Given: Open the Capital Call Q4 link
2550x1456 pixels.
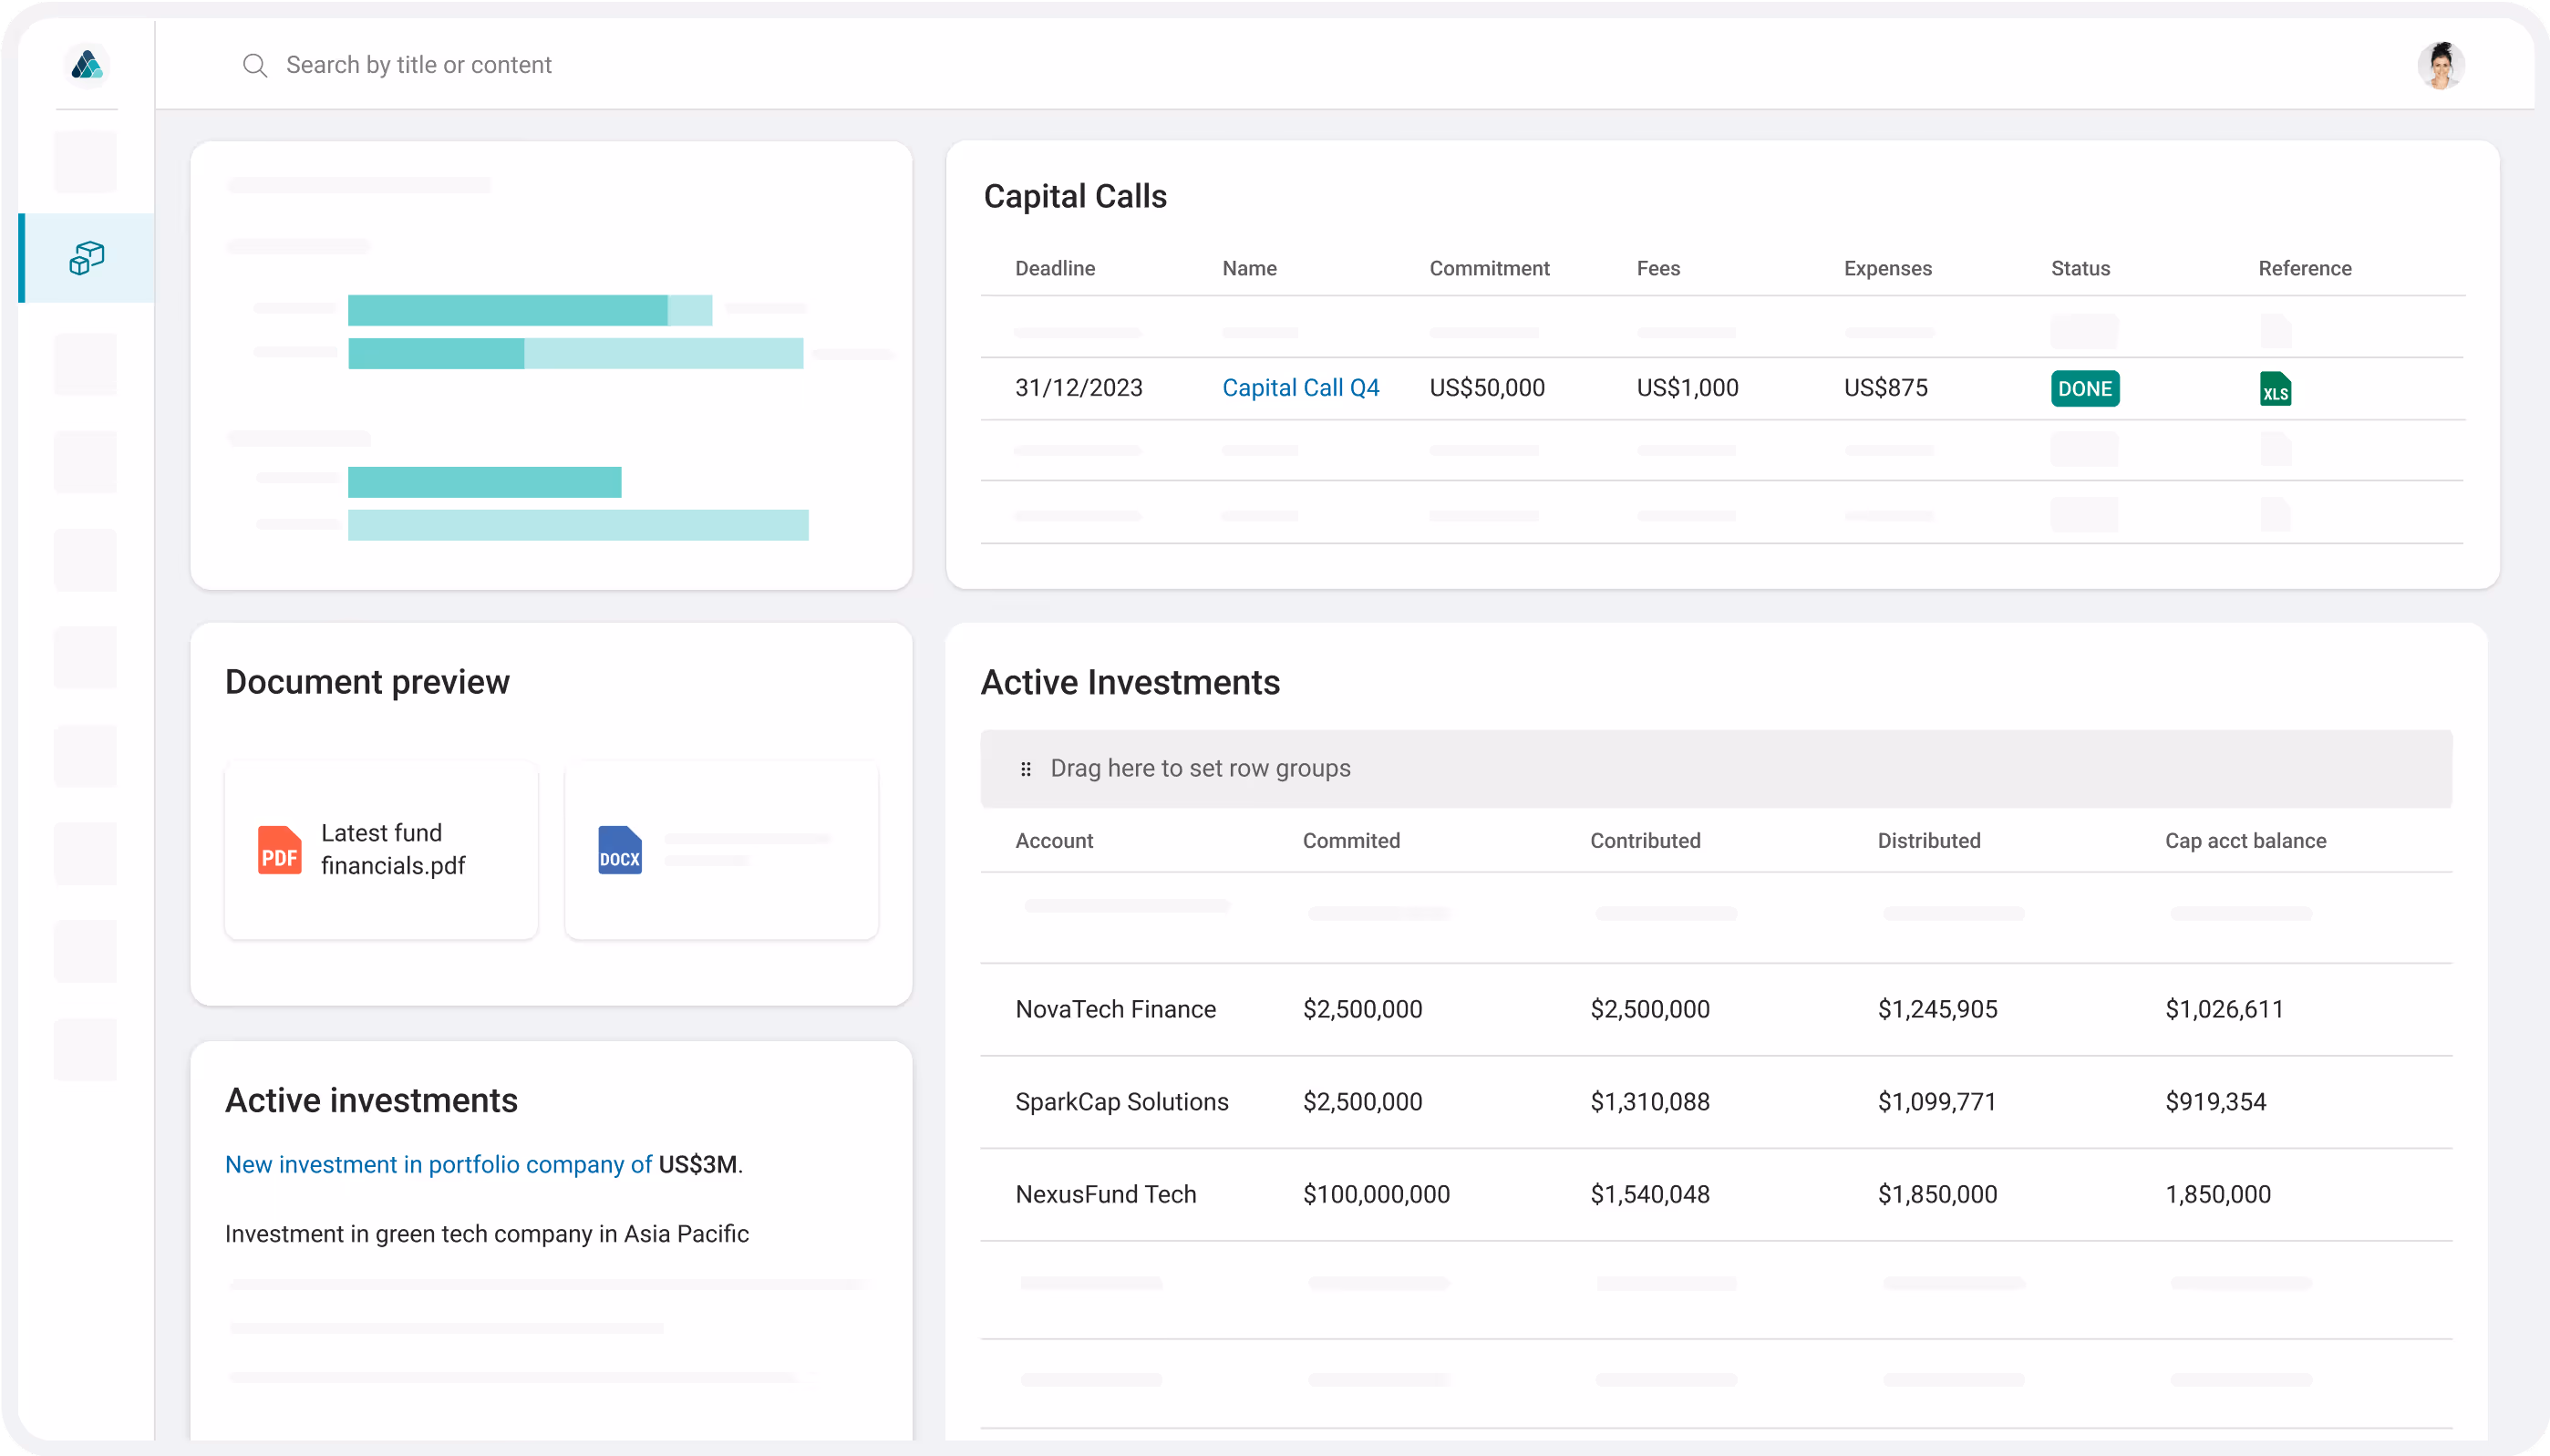Looking at the screenshot, I should click(x=1300, y=388).
